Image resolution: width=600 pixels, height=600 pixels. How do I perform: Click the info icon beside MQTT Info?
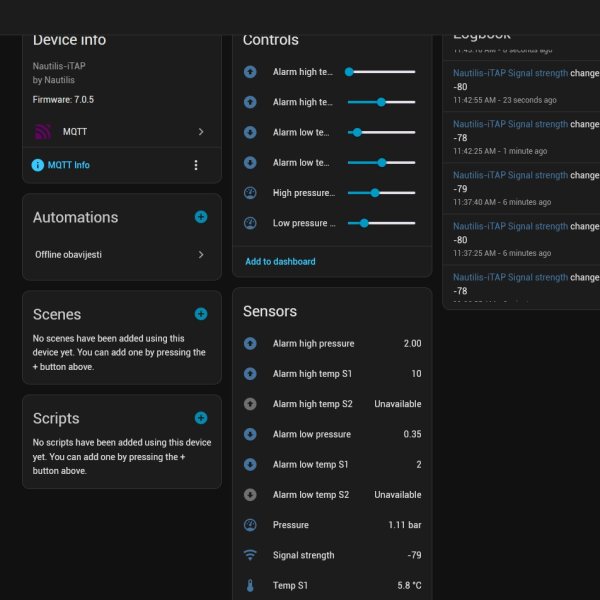pos(38,165)
